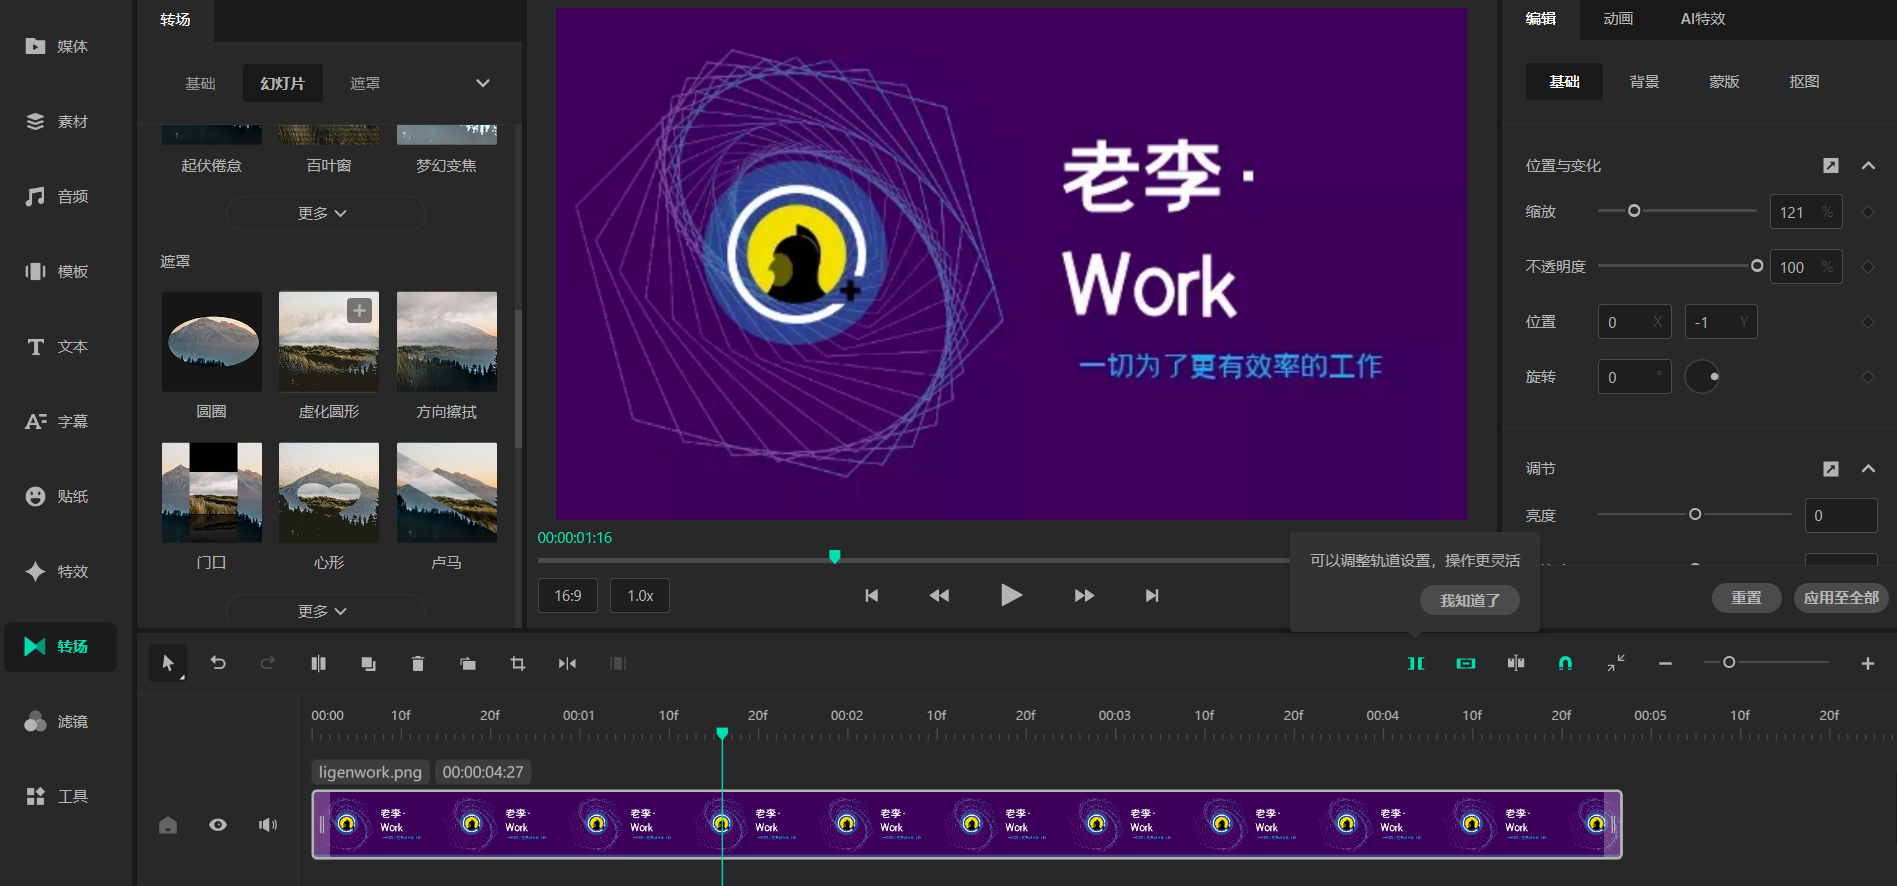Screen dimensions: 1897x886
Task: Expand 更多 under 遮罩 transitions
Action: (325, 610)
